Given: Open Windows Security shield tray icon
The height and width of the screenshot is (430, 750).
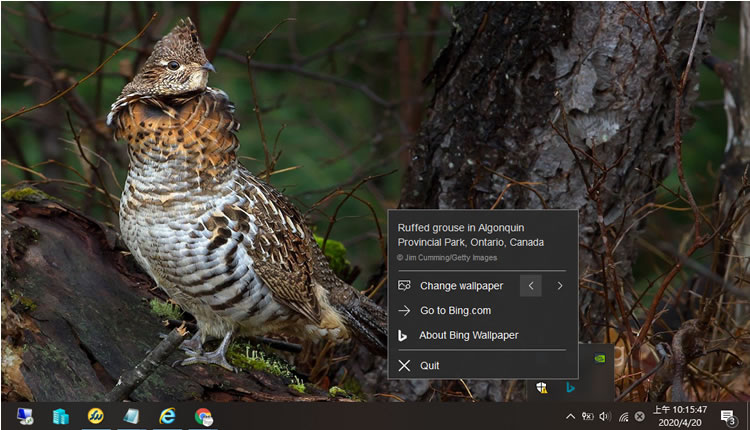Looking at the screenshot, I should (x=541, y=387).
